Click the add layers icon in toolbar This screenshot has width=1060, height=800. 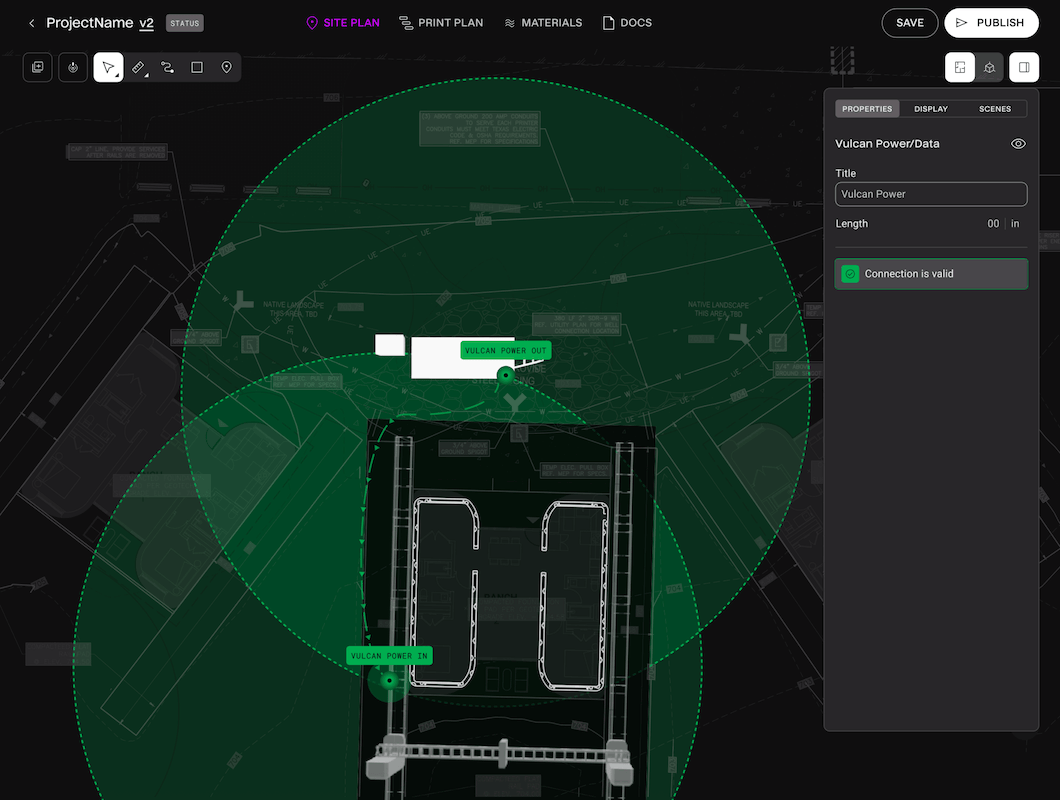click(38, 67)
